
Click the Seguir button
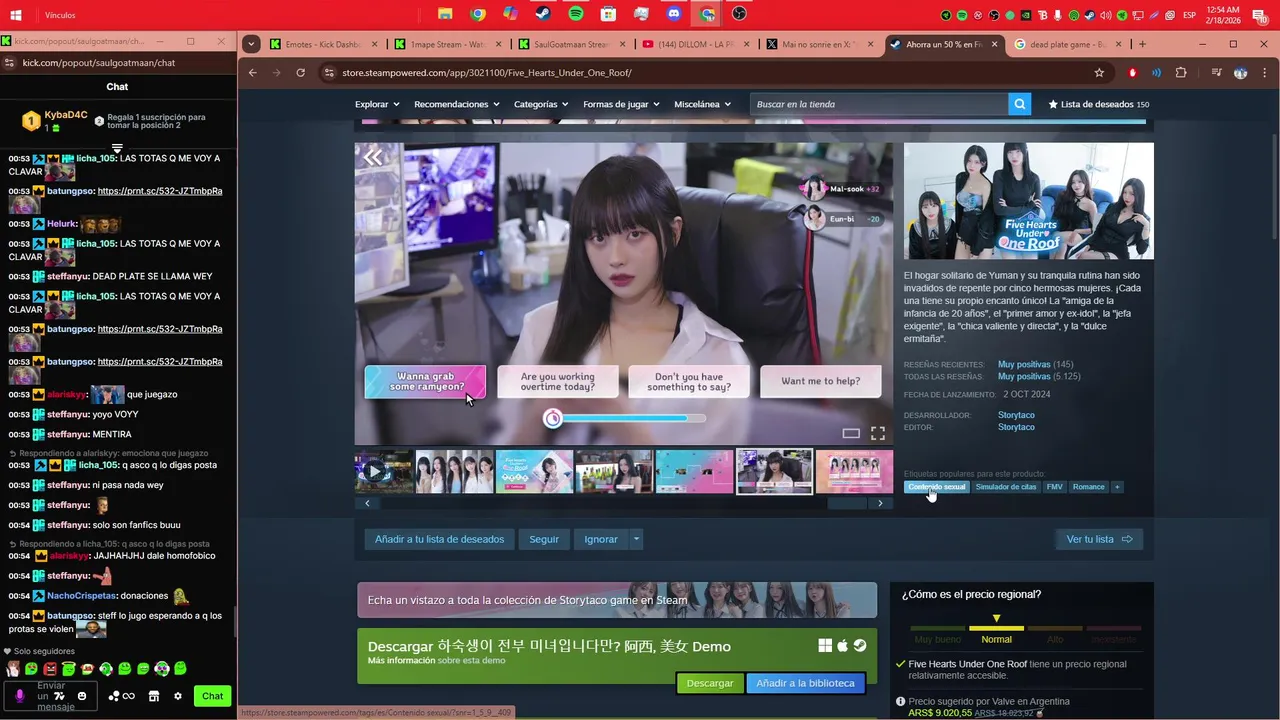click(x=544, y=539)
